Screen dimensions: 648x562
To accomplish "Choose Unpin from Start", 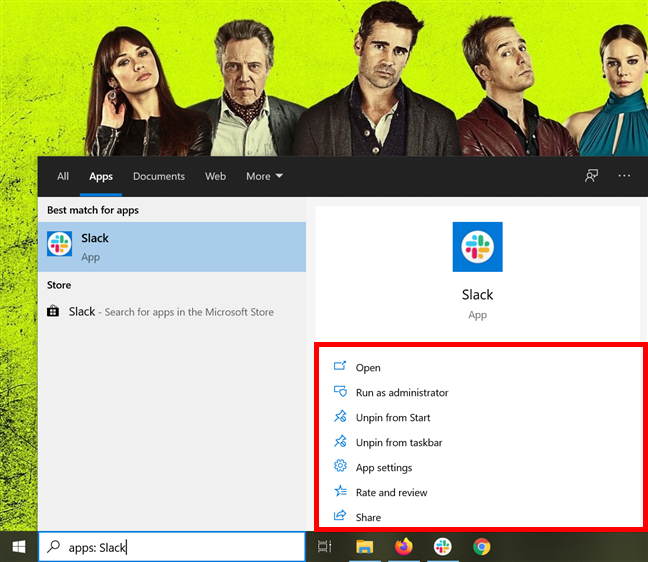I will 393,418.
